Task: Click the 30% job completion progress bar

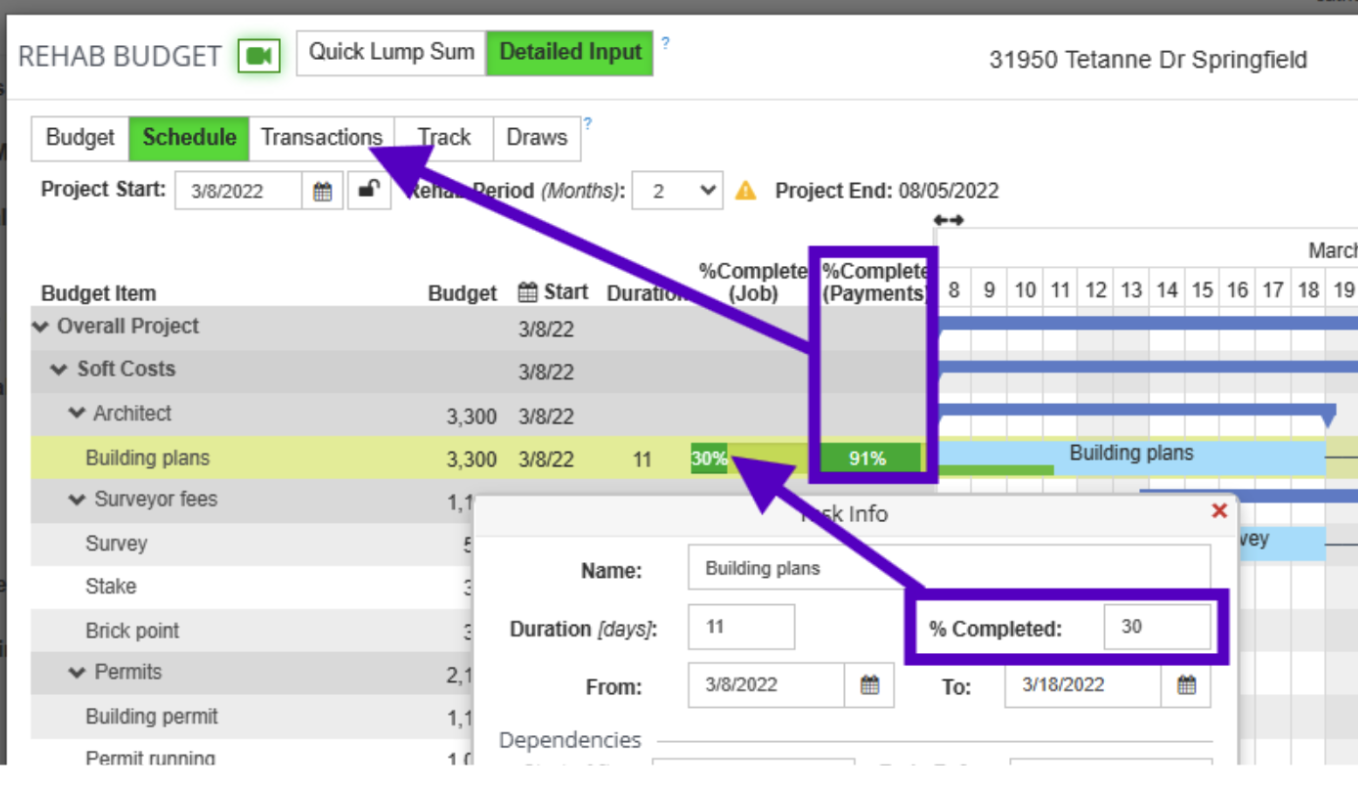Action: point(709,459)
